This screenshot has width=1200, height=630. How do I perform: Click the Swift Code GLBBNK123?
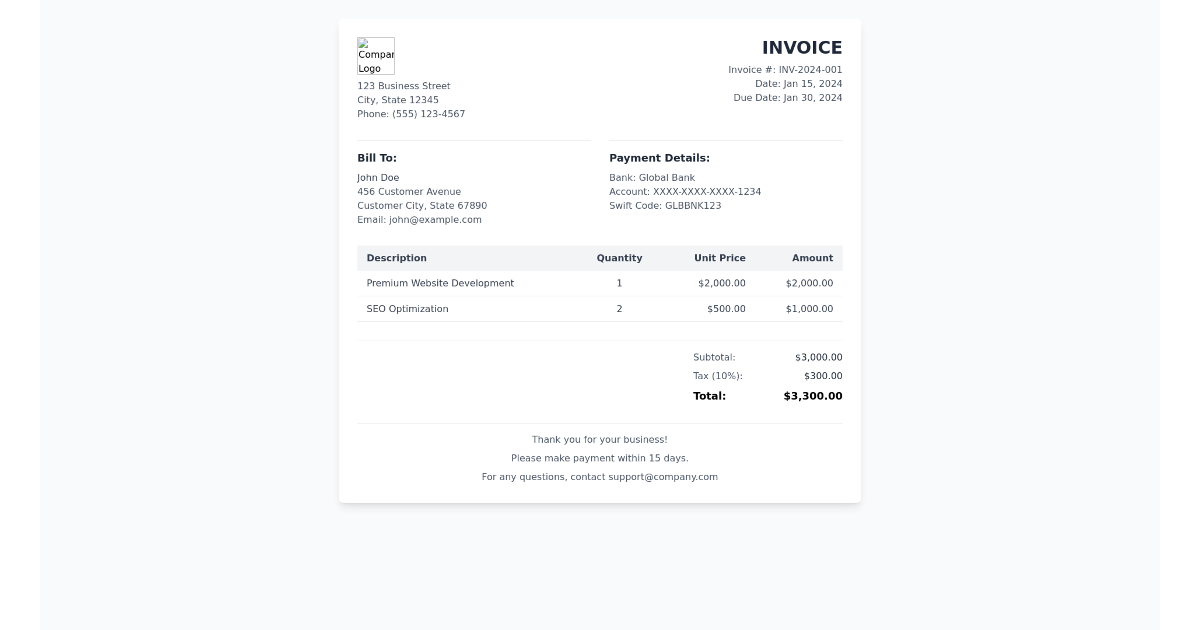pos(664,205)
